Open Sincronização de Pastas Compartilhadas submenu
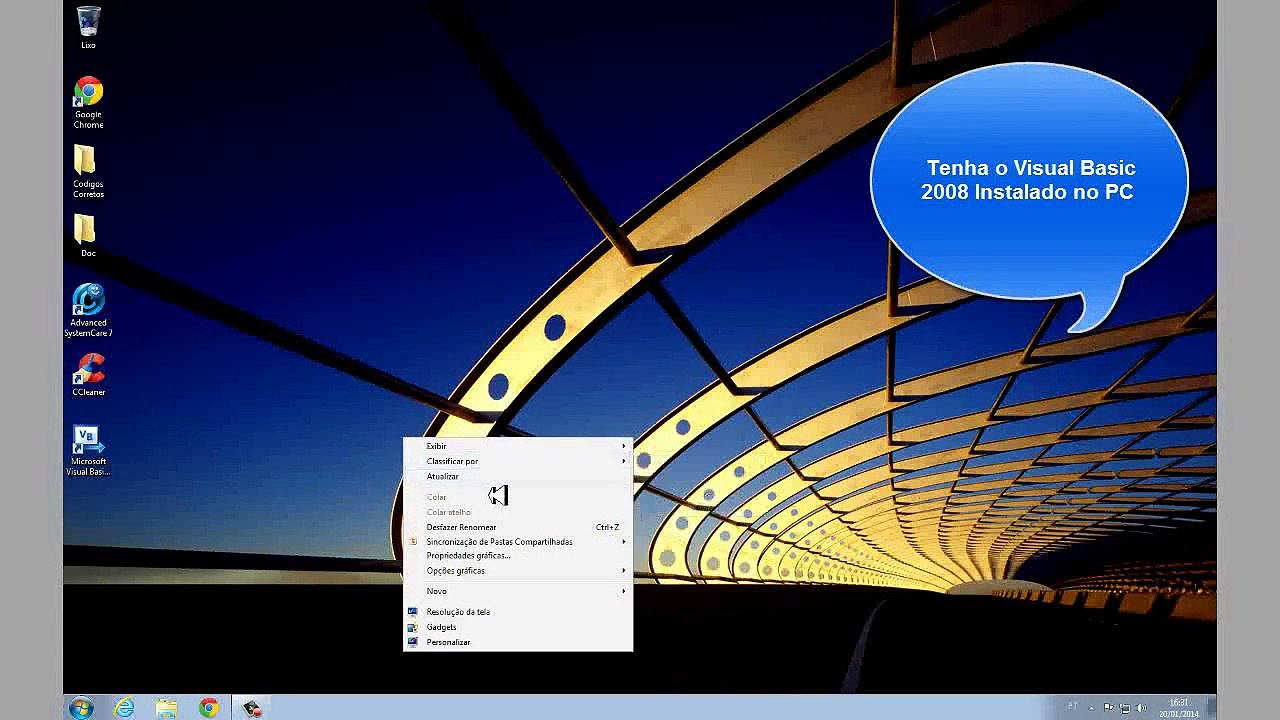 pos(518,542)
